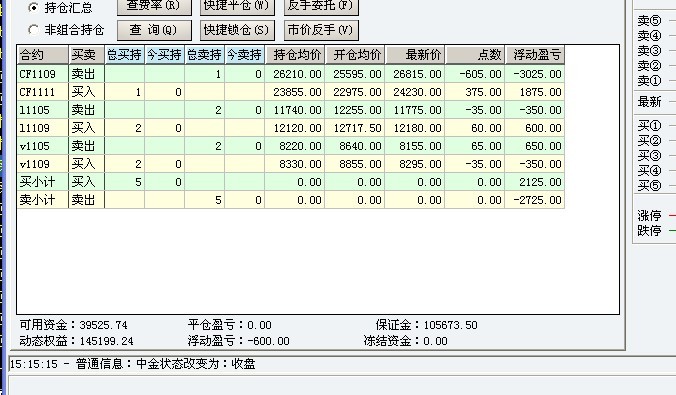Select the CF1109 position row
Image resolution: width=676 pixels, height=395 pixels.
click(x=291, y=74)
